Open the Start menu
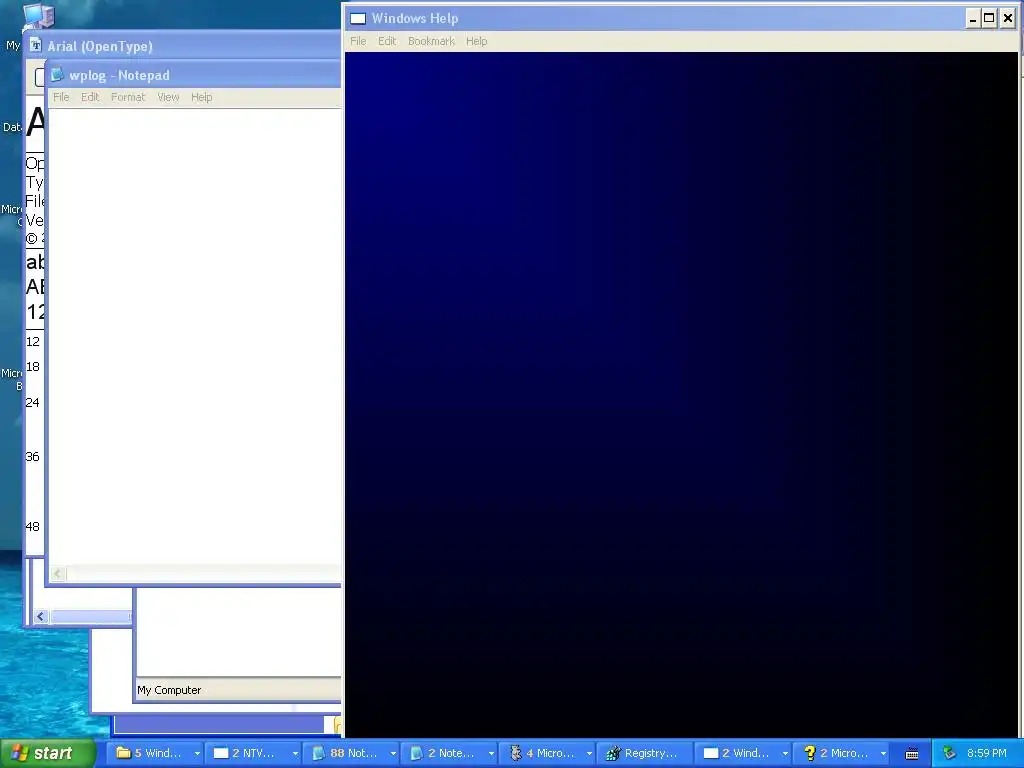Image resolution: width=1024 pixels, height=768 pixels. (48, 753)
